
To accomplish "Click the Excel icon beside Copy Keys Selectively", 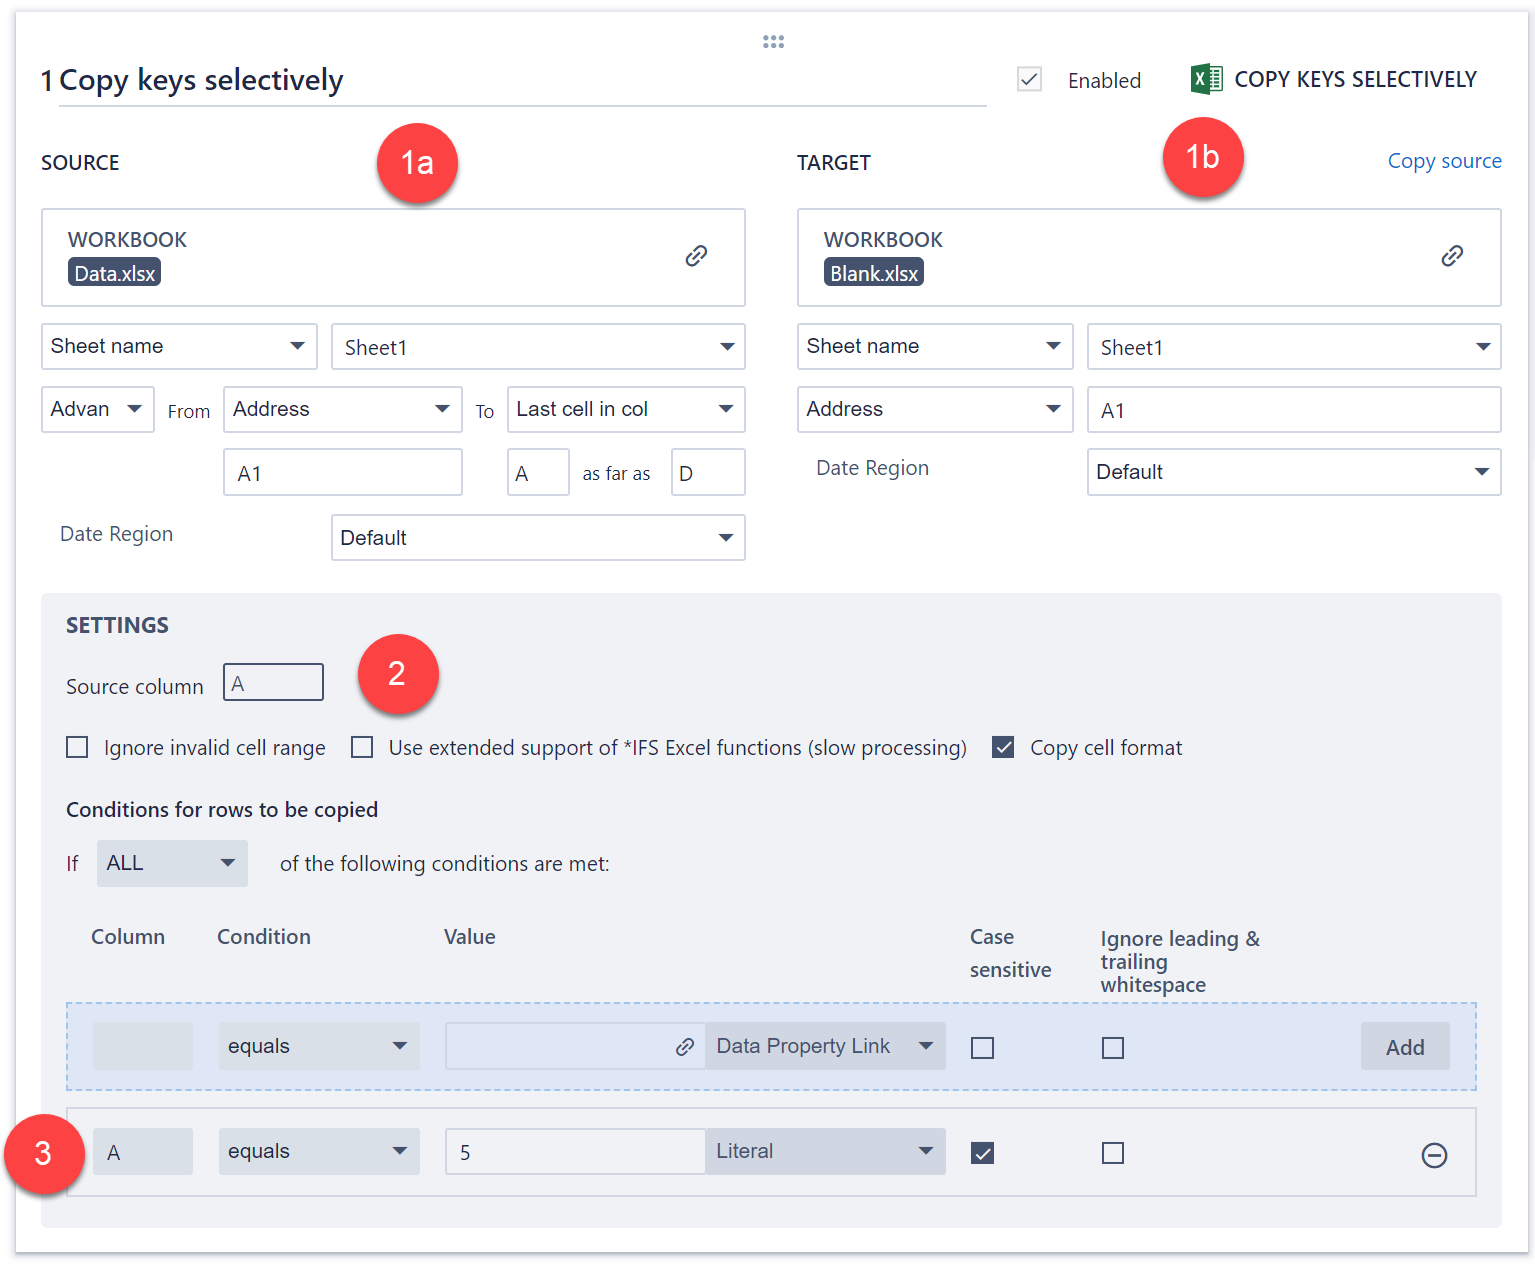I will [1206, 79].
